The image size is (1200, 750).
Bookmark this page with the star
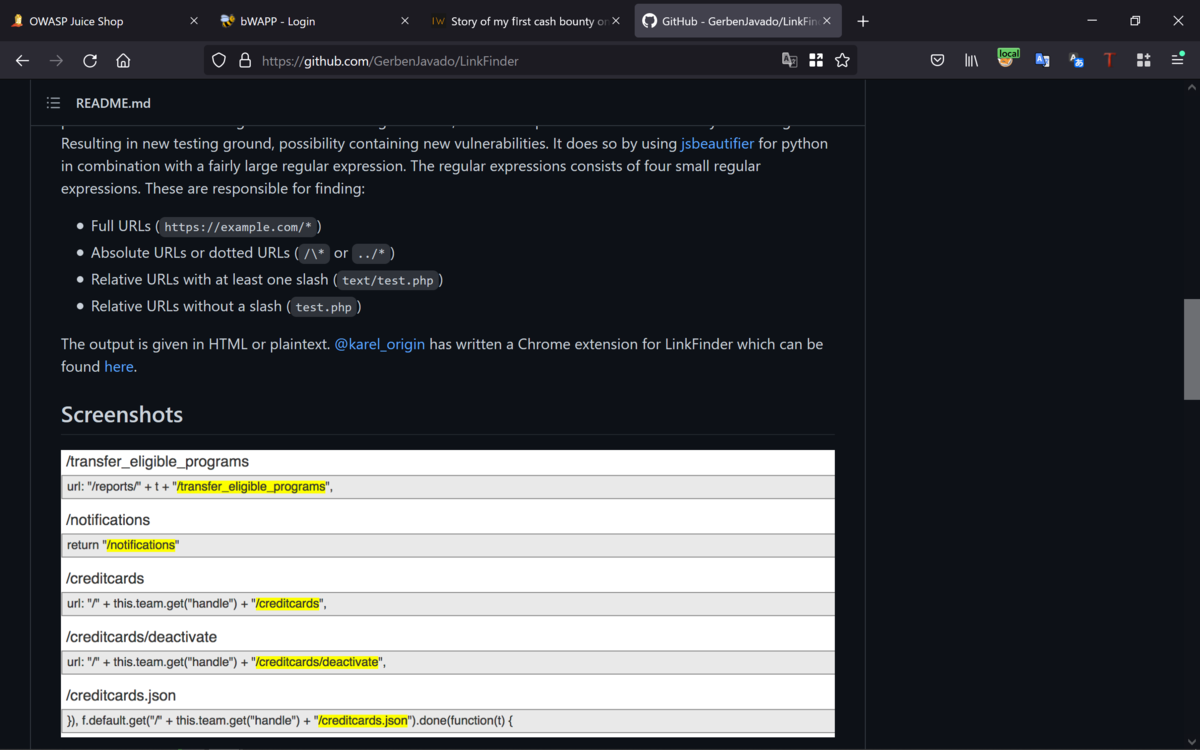pos(842,60)
